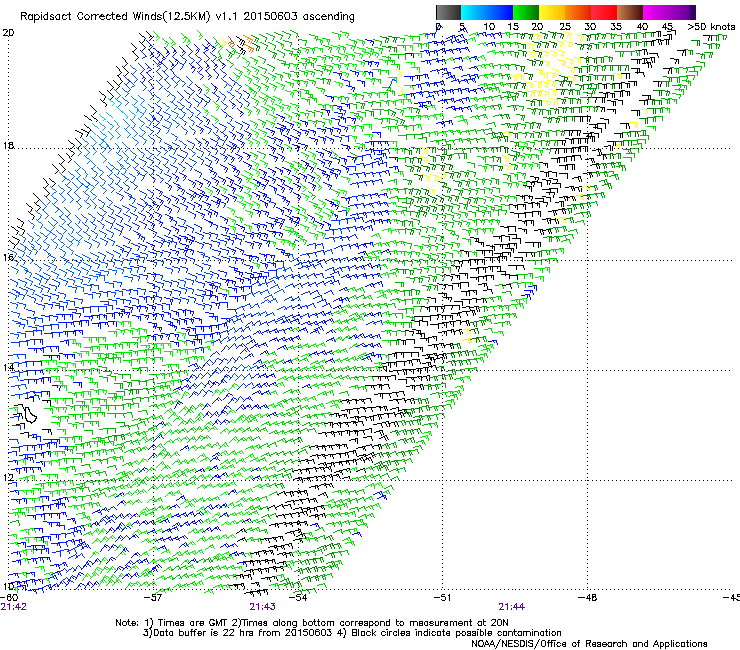This screenshot has width=740, height=650.
Task: Click the green 15-20 knots legend swatch
Action: (x=526, y=13)
